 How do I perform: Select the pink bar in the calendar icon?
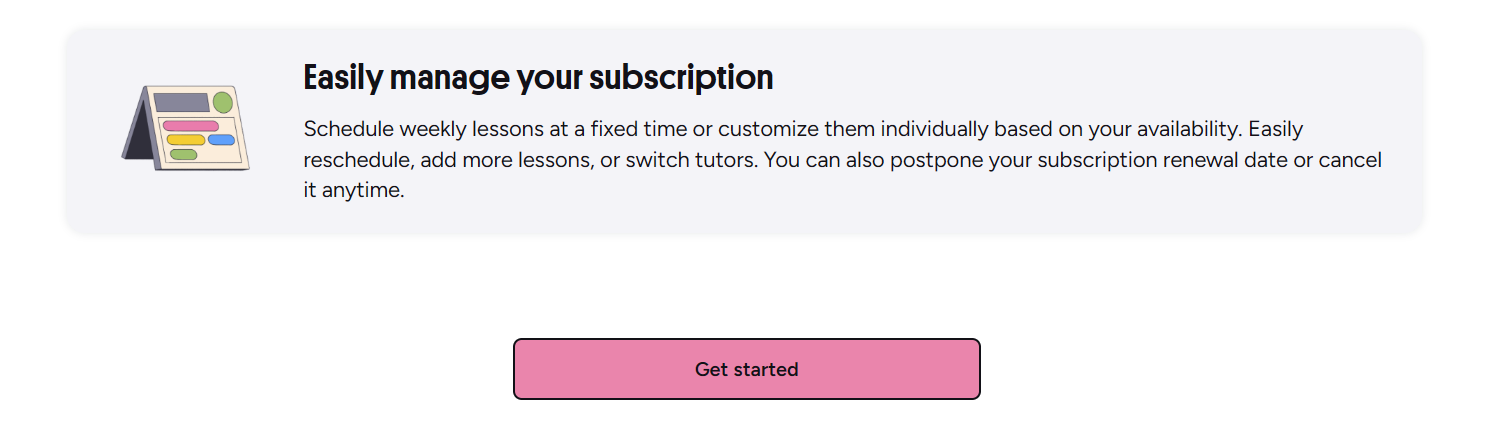click(191, 126)
